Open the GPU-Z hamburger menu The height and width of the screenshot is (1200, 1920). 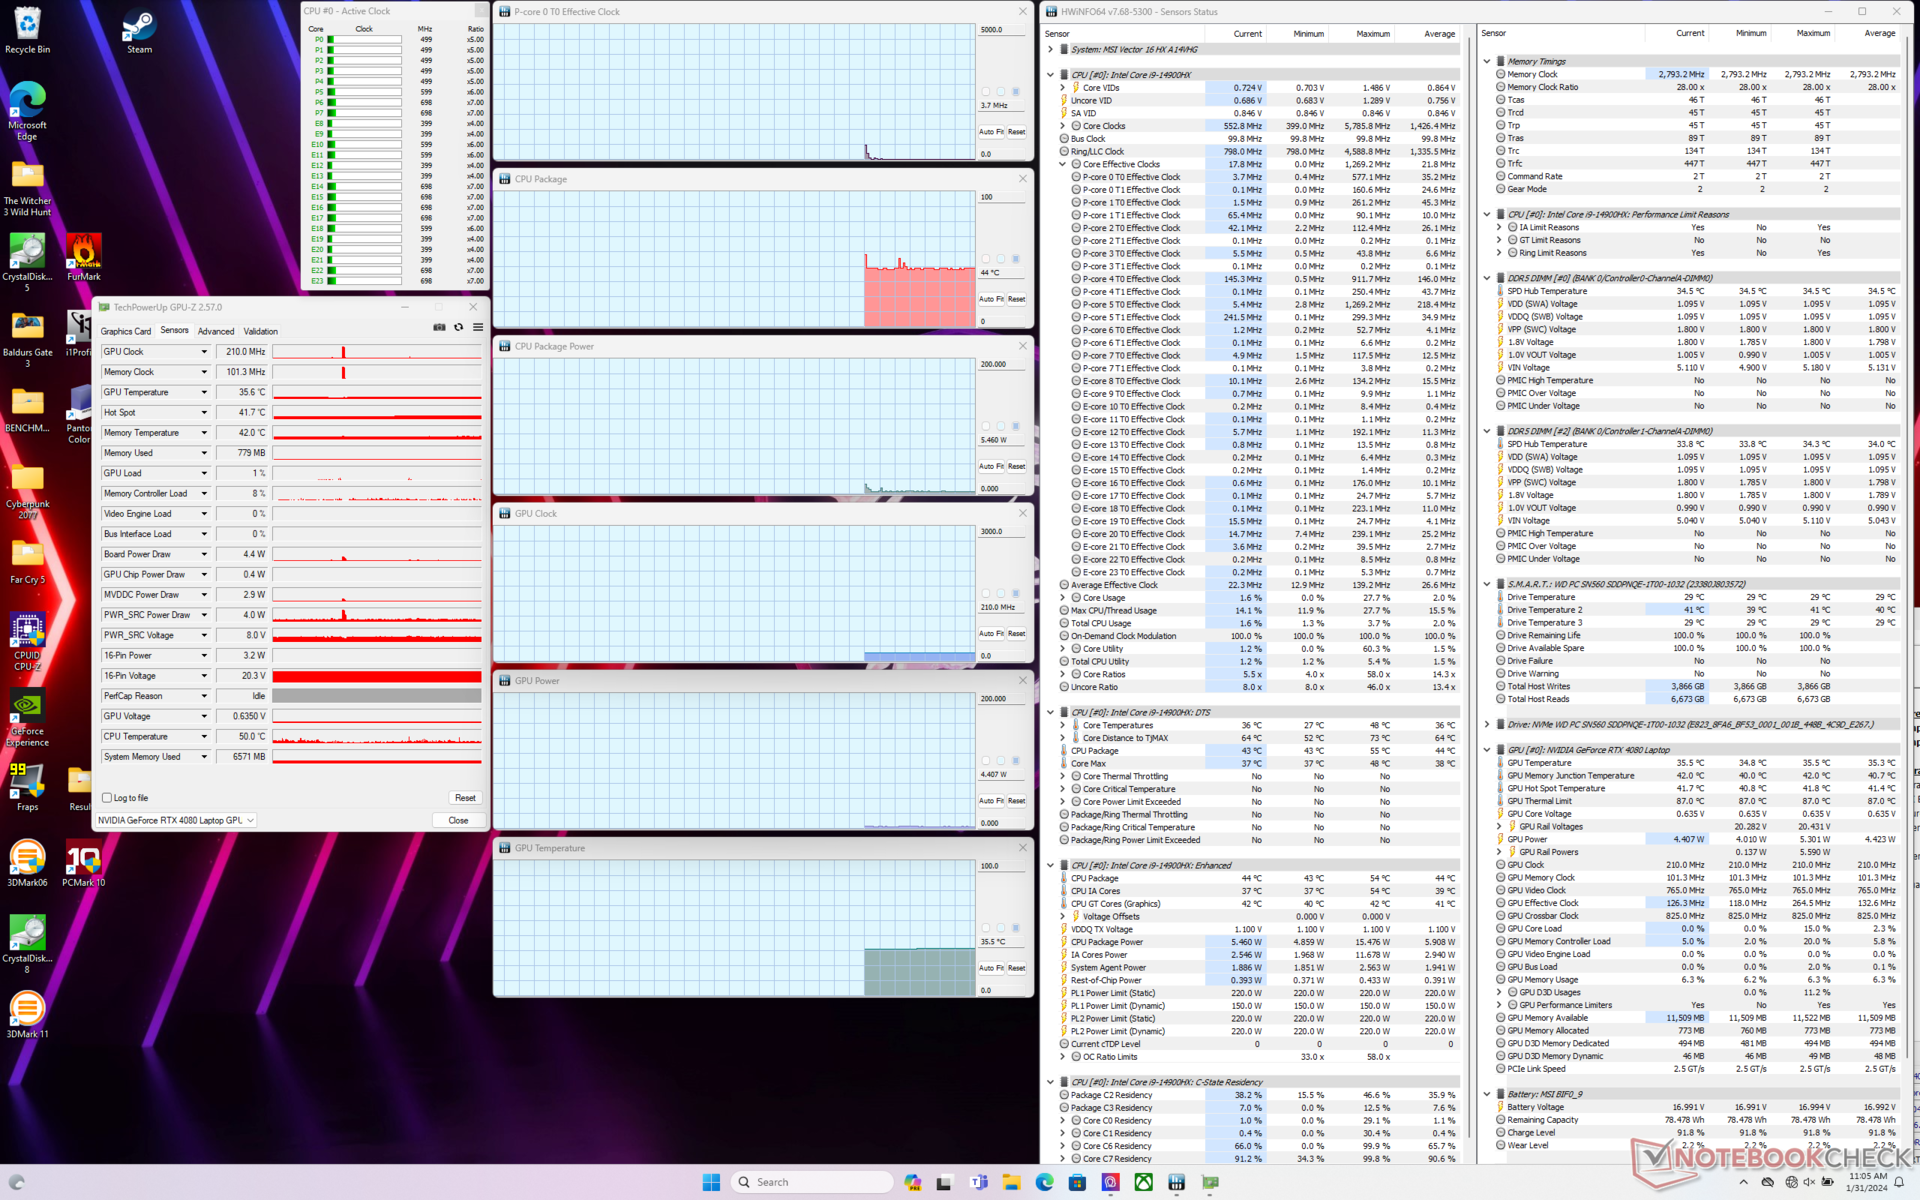[x=478, y=327]
